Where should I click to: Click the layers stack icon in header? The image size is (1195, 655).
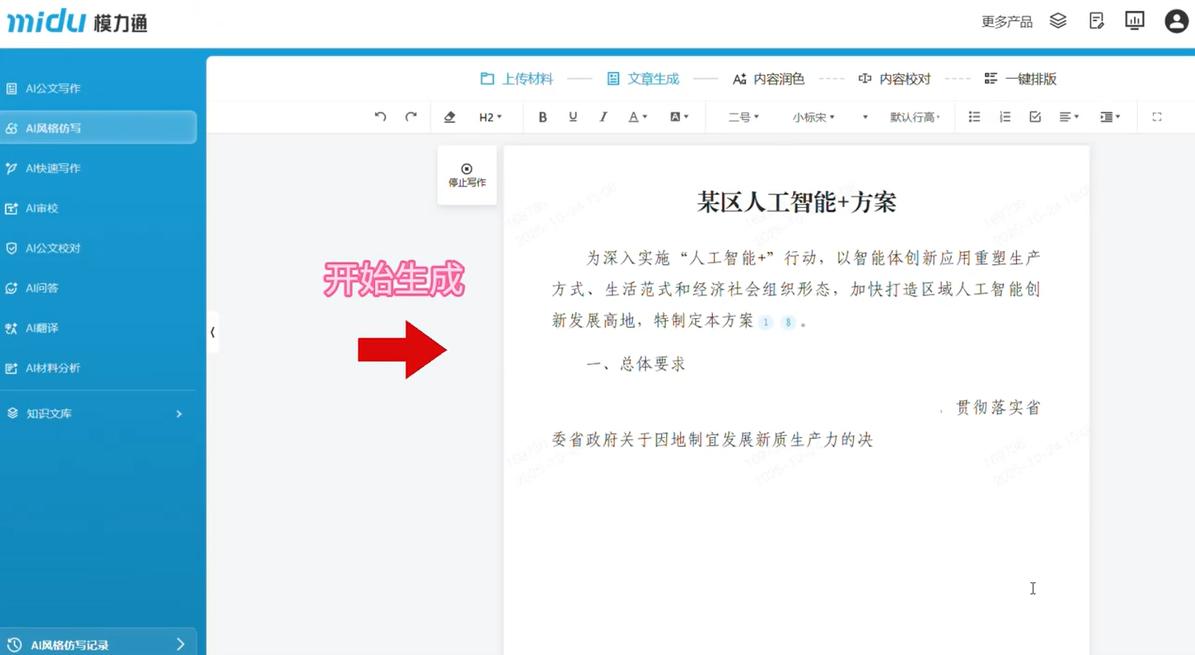tap(1058, 21)
